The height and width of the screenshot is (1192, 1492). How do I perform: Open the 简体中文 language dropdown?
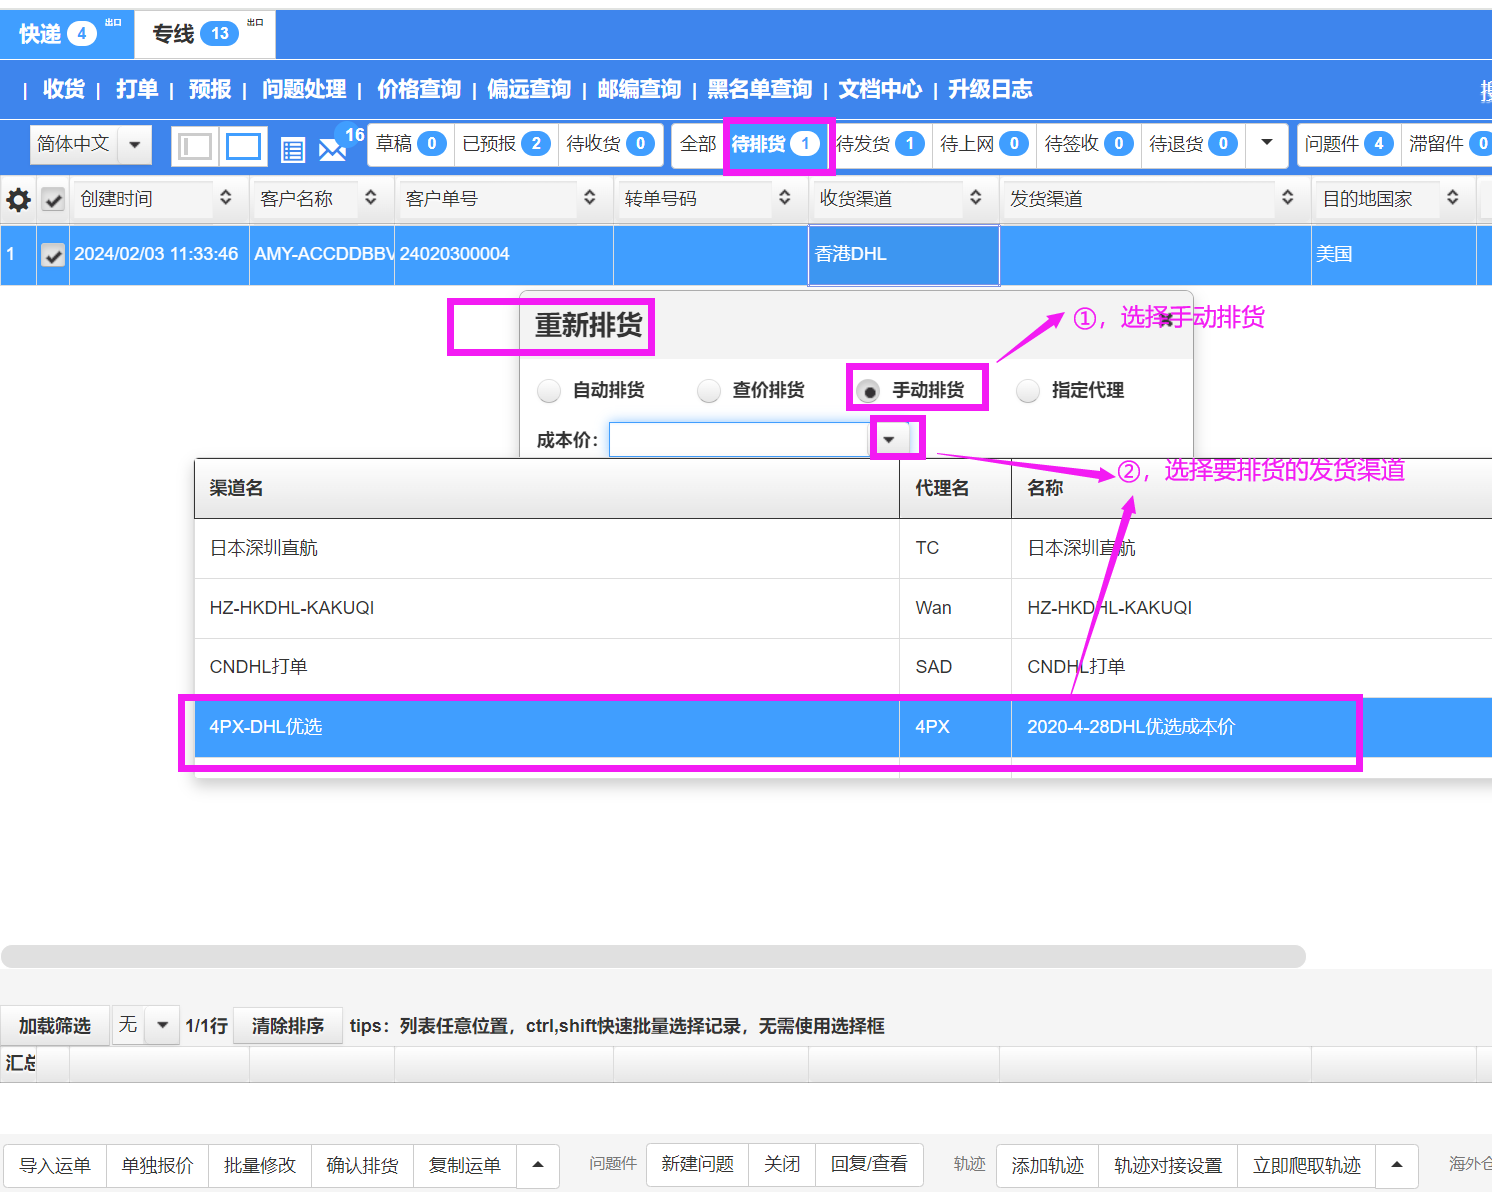[134, 145]
